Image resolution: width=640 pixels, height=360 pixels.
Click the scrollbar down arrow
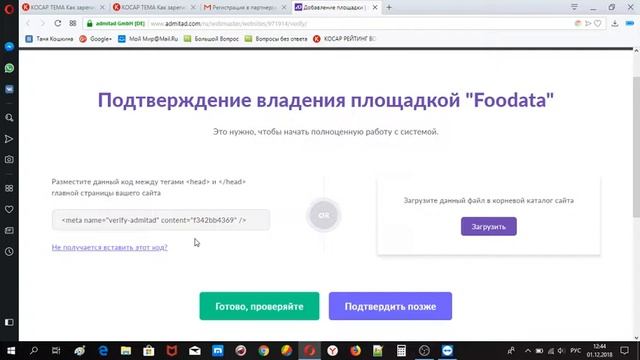click(636, 338)
